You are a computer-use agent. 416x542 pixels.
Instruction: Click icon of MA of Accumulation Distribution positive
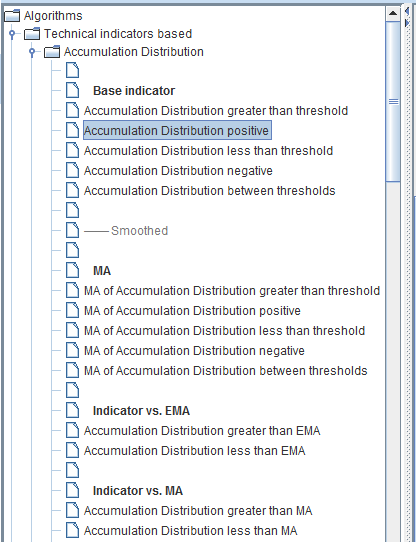(72, 311)
